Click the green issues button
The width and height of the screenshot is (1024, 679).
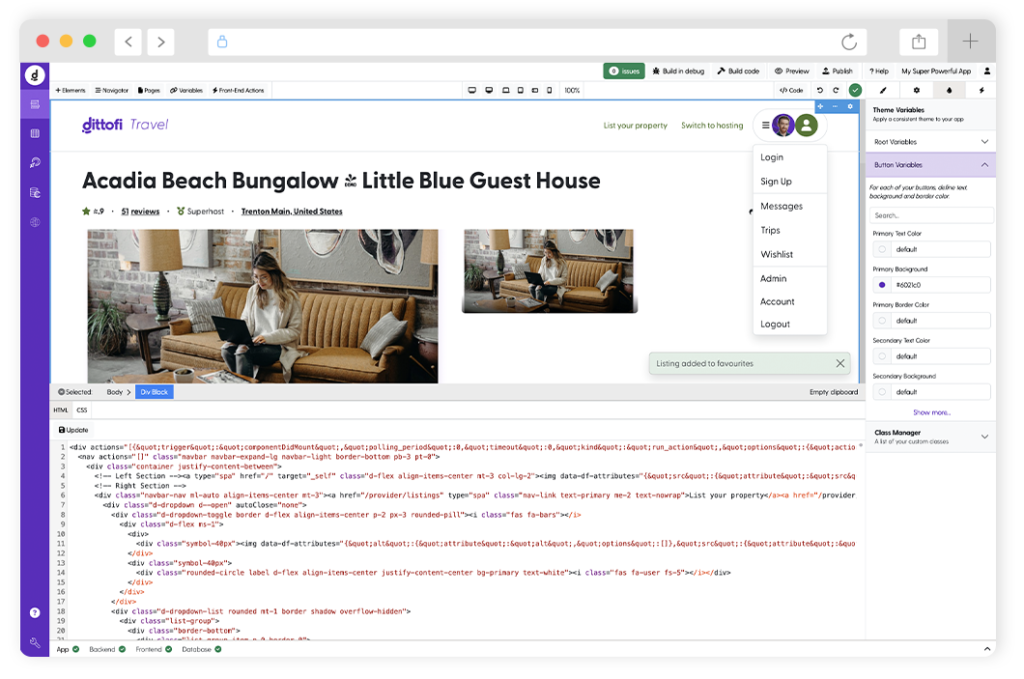[624, 71]
